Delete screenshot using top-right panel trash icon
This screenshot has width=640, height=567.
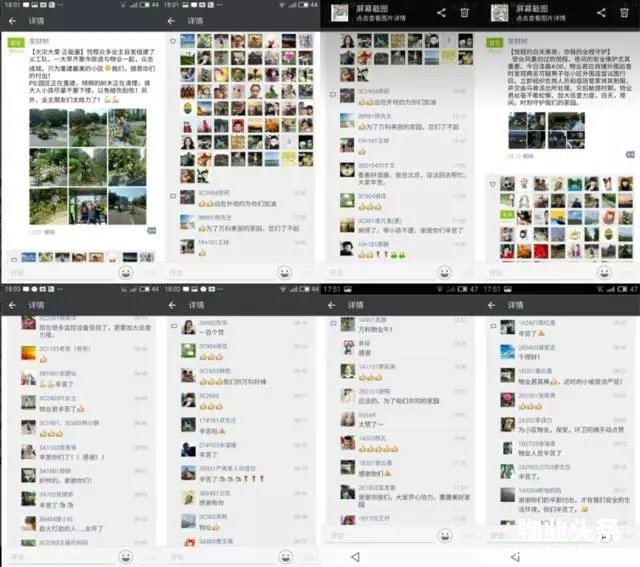click(626, 13)
